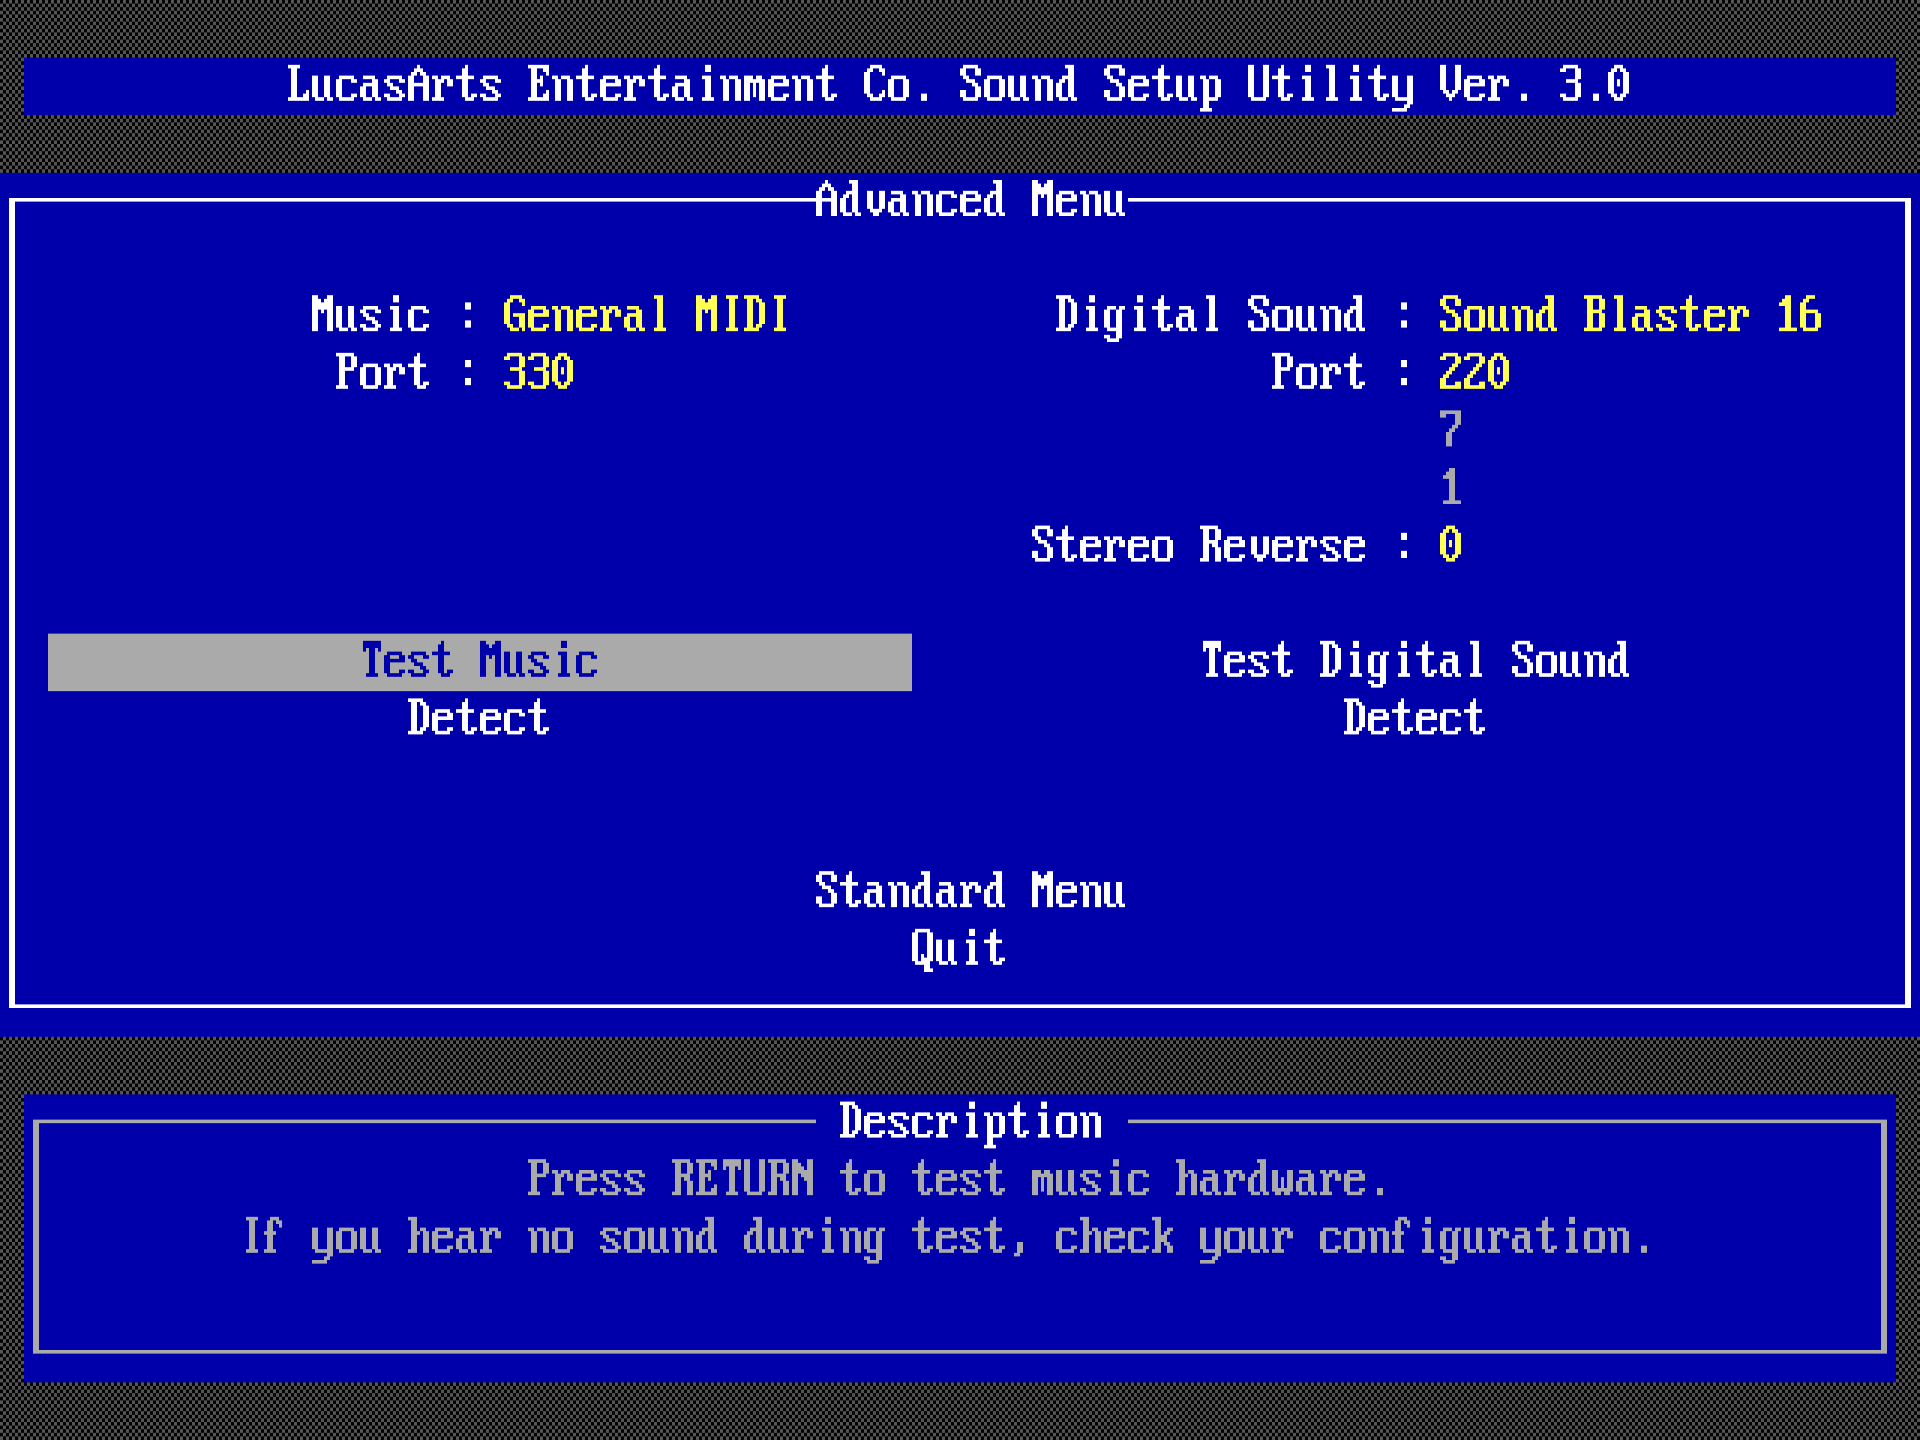The image size is (1920, 1440).
Task: Toggle the Stereo Reverse value 0
Action: [x=1450, y=545]
